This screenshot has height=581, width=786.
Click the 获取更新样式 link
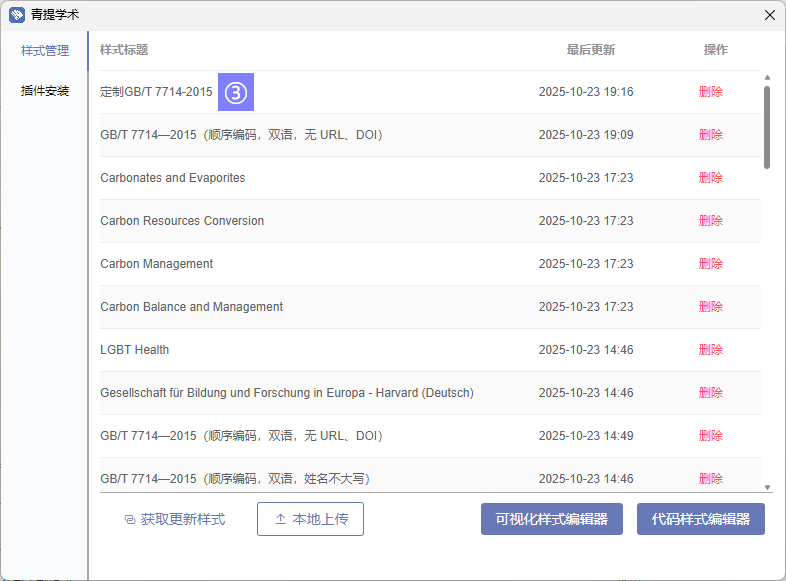(x=182, y=520)
